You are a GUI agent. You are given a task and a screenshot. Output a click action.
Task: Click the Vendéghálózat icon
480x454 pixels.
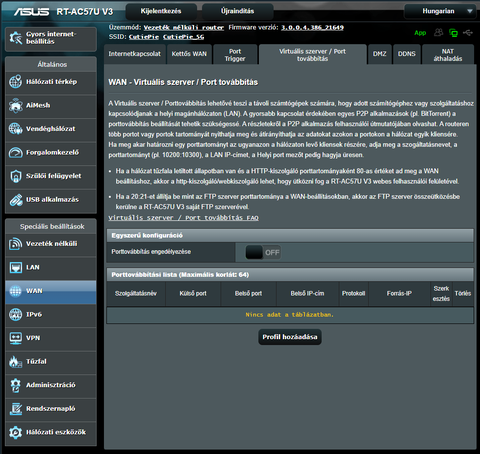15,129
